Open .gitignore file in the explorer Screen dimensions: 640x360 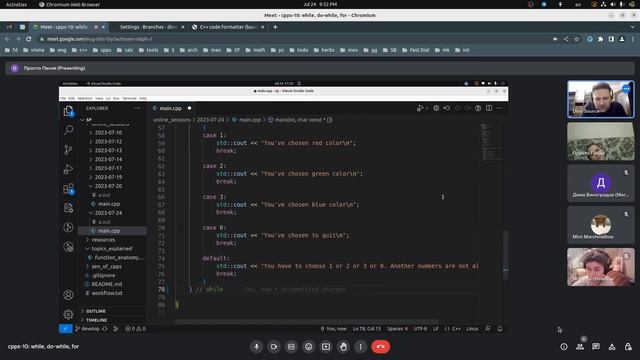(103, 276)
